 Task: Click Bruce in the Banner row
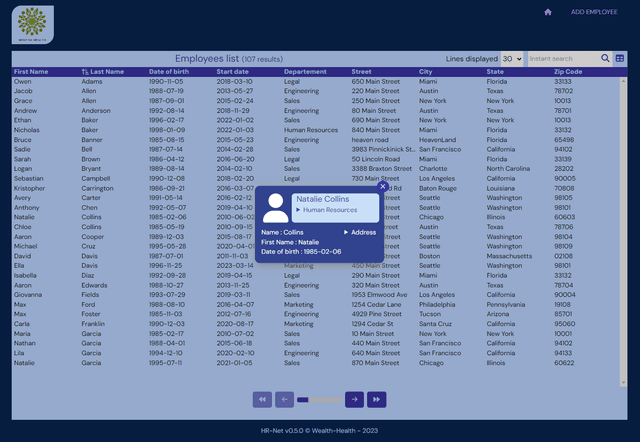22,140
